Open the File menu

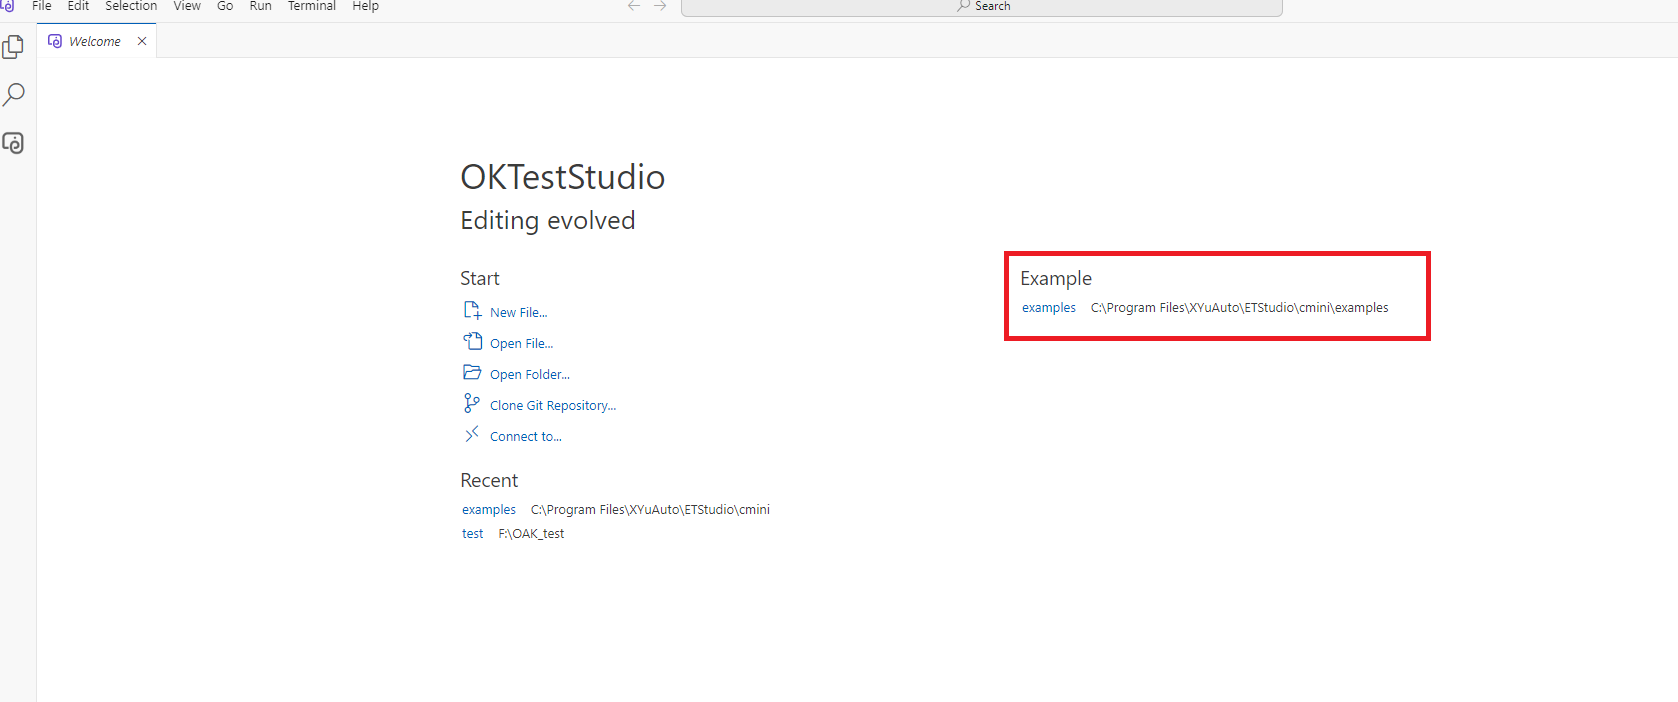pos(42,6)
